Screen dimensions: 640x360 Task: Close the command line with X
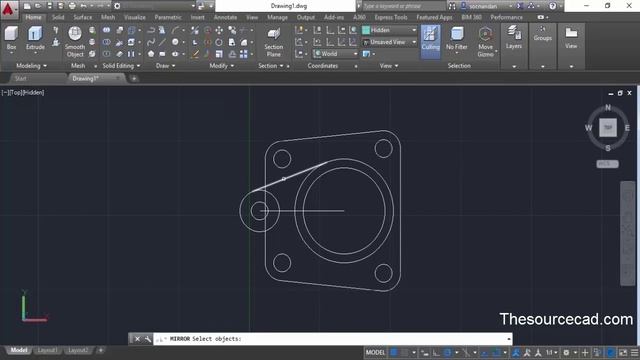(x=138, y=339)
